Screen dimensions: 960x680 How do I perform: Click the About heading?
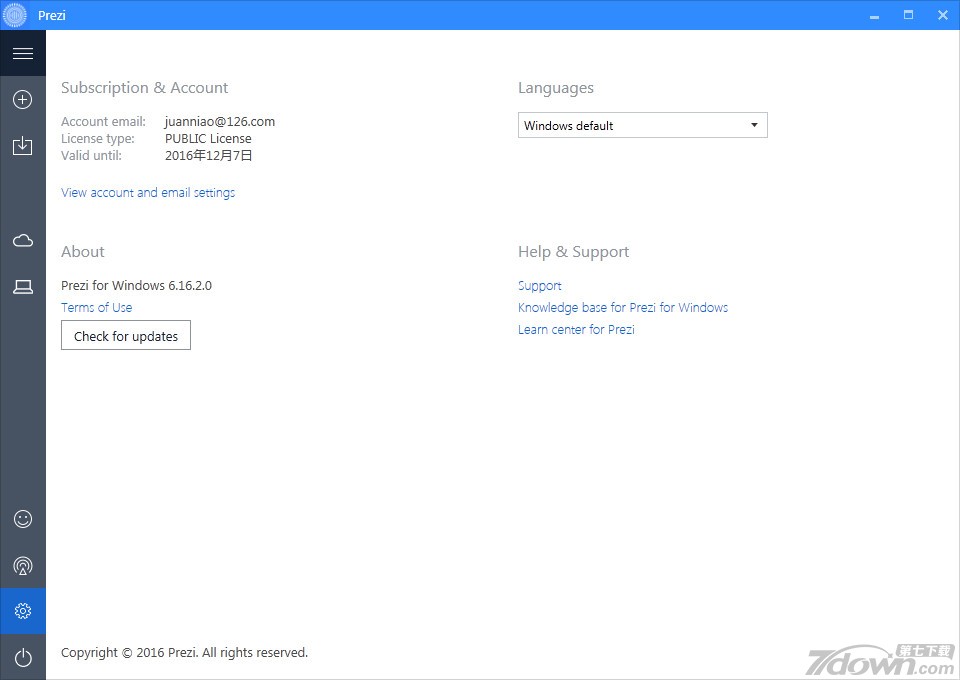83,252
